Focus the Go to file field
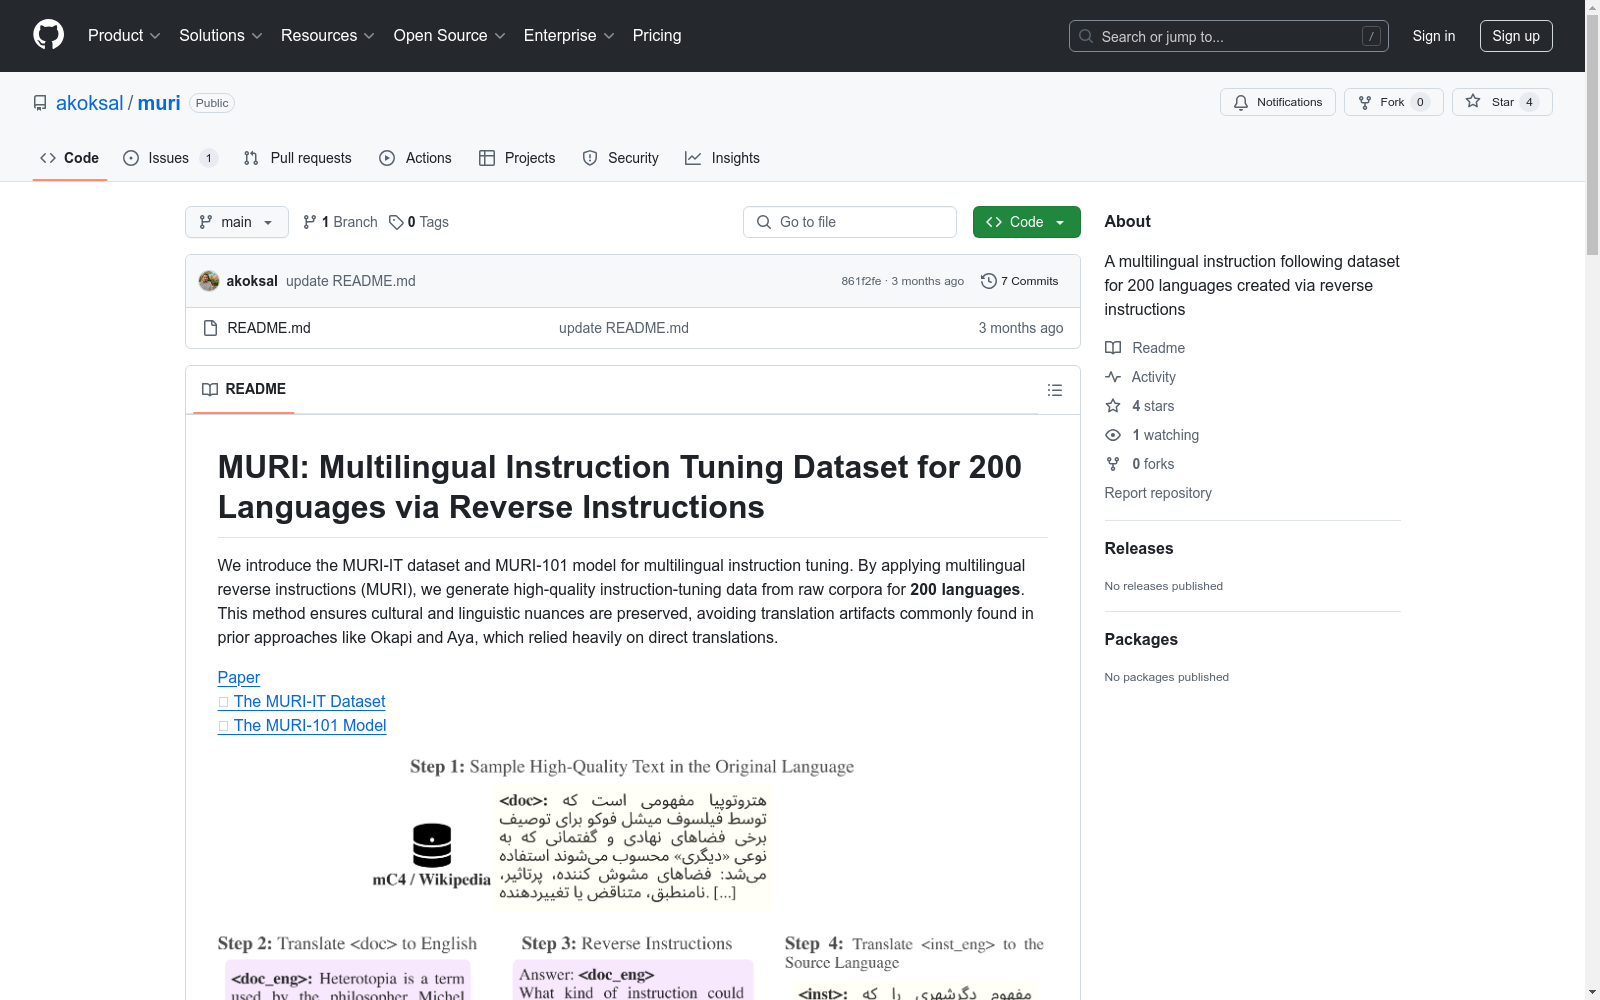This screenshot has width=1600, height=1000. coord(849,222)
